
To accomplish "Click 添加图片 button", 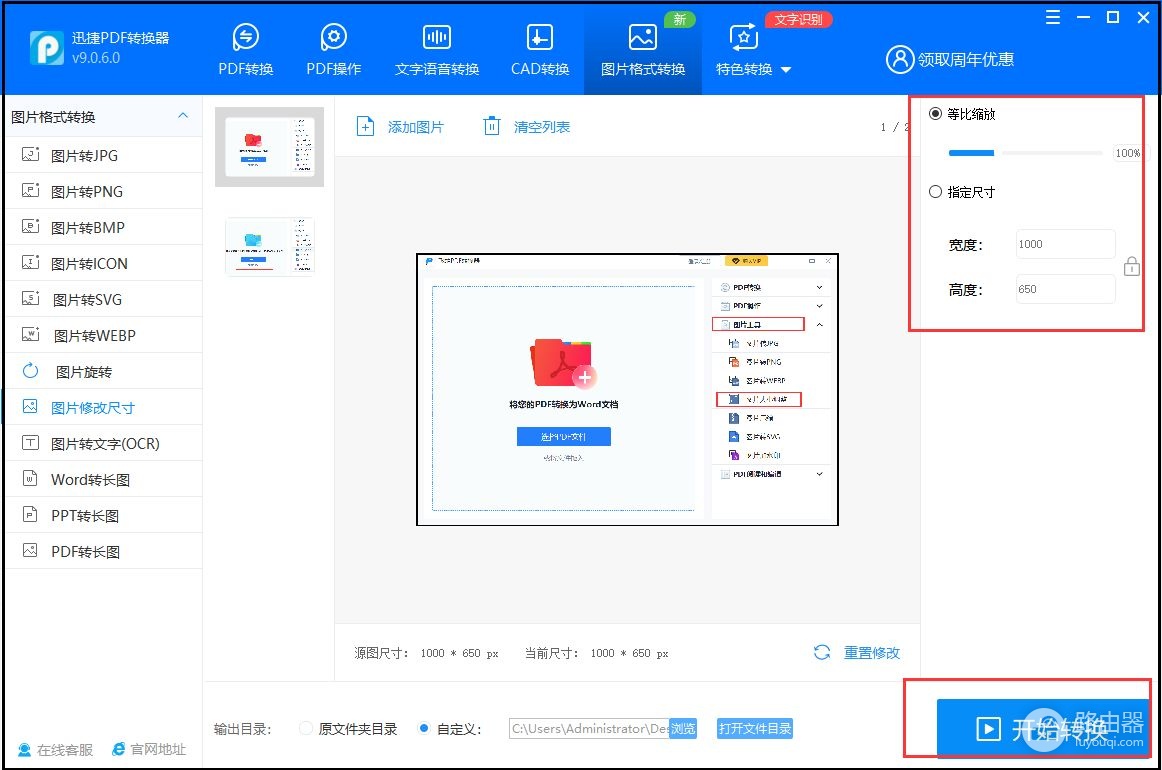I will 400,127.
